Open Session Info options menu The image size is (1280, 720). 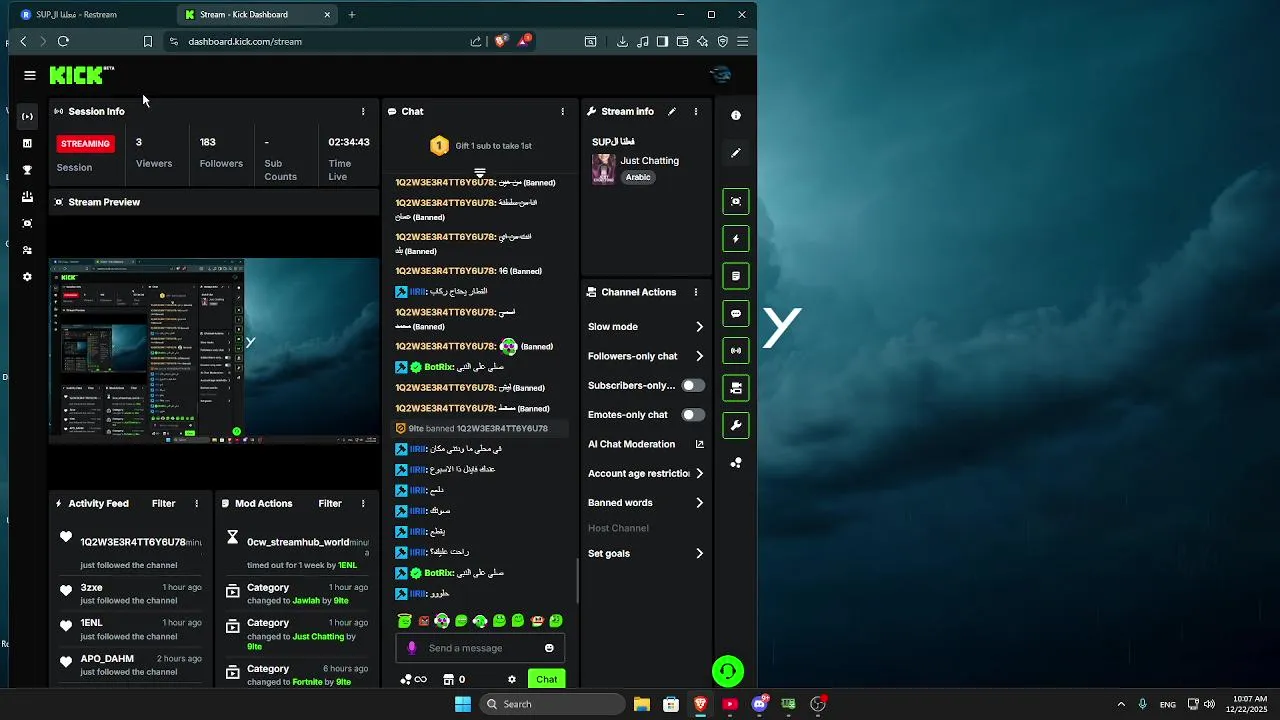pyautogui.click(x=363, y=112)
